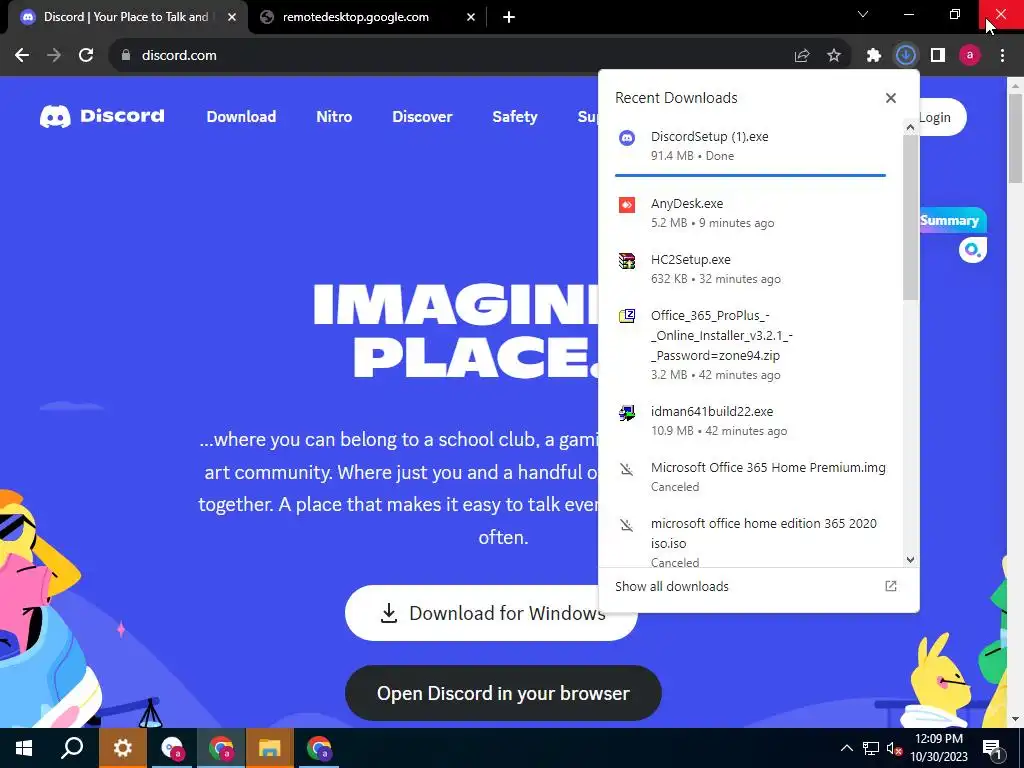Image resolution: width=1024 pixels, height=768 pixels.
Task: Open Download in Discord nav
Action: pos(241,117)
